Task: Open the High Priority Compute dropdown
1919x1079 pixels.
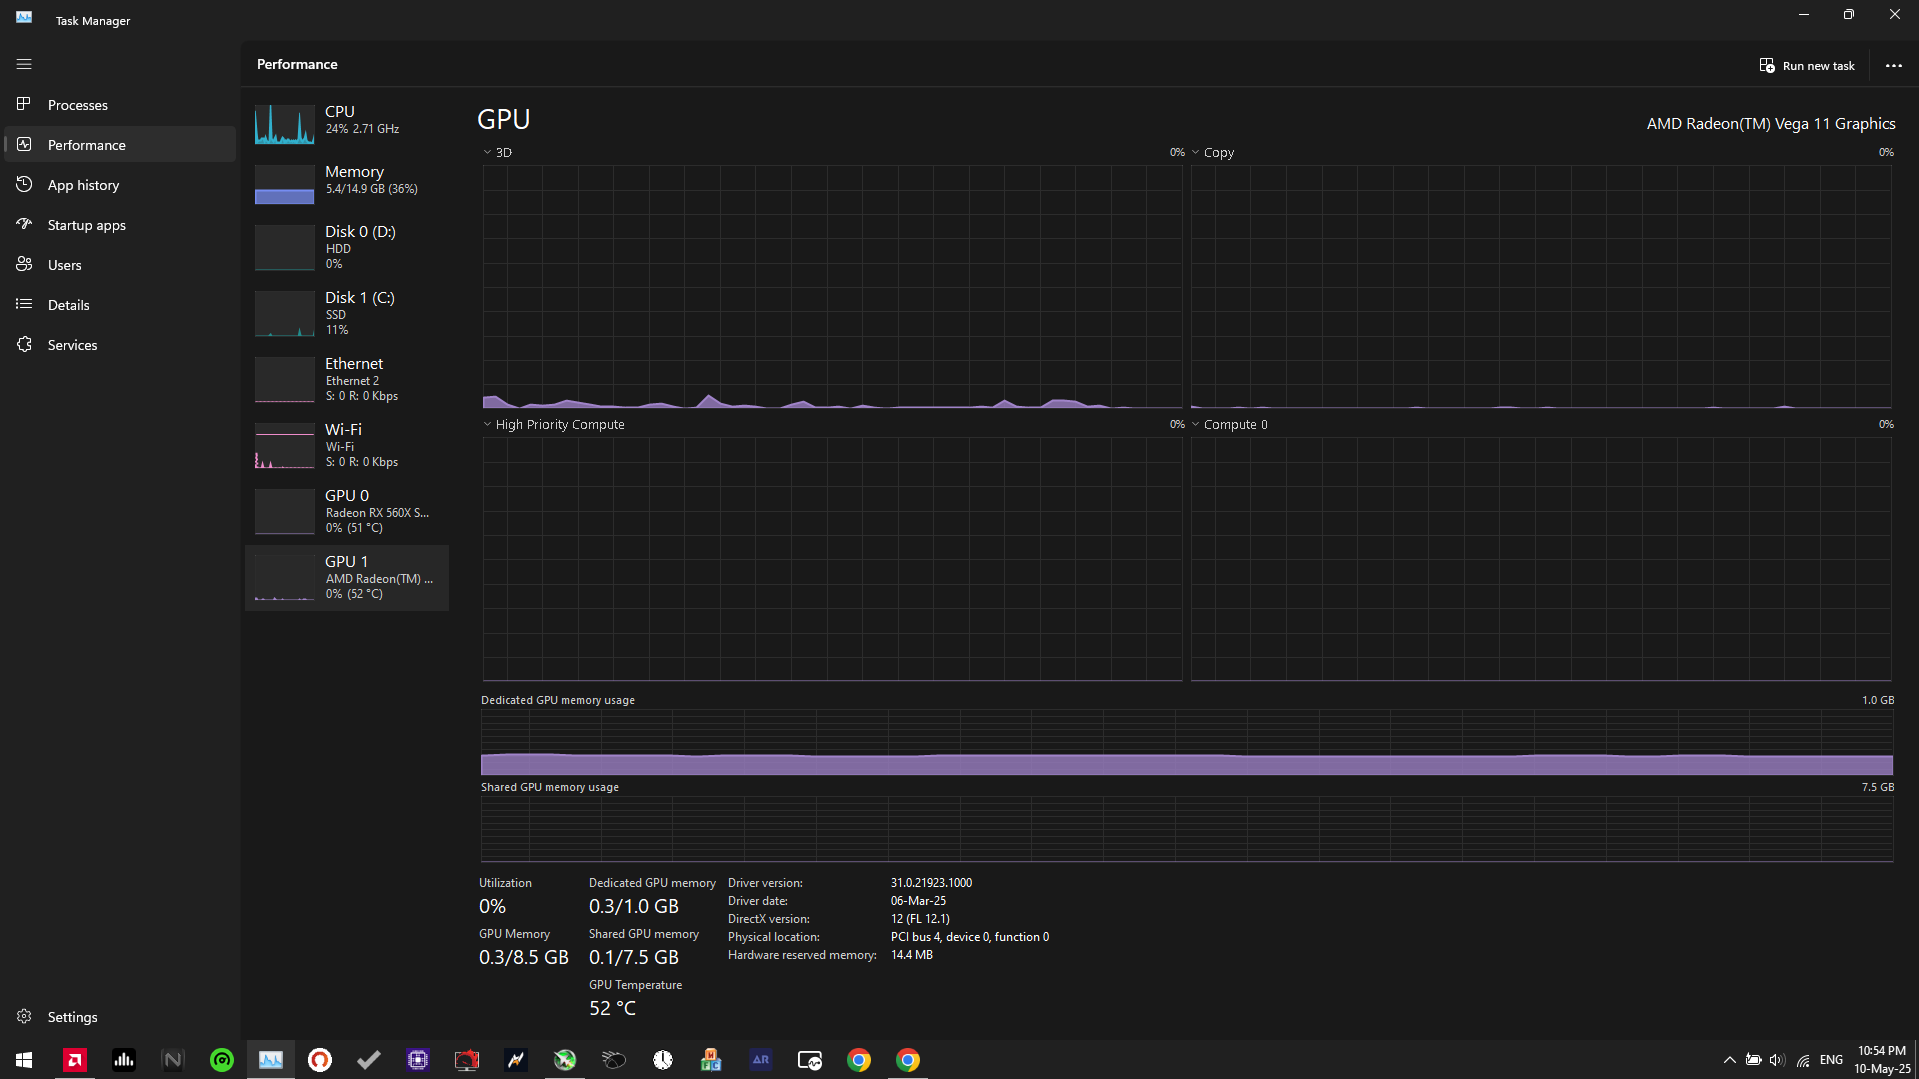Action: coord(554,425)
